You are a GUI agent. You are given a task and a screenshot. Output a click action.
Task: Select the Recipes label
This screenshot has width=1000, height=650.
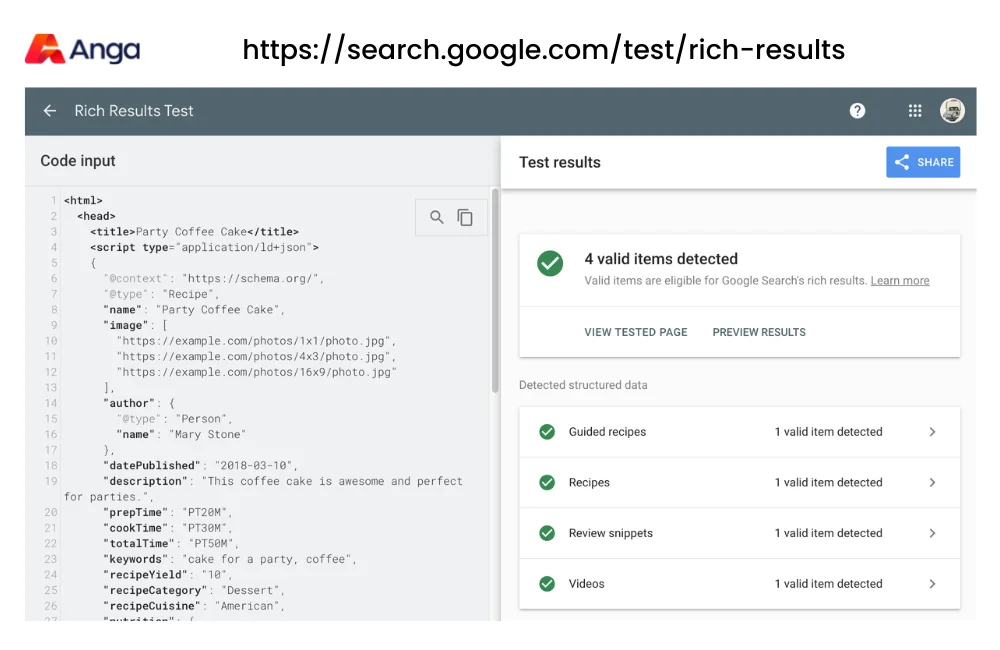tap(589, 483)
